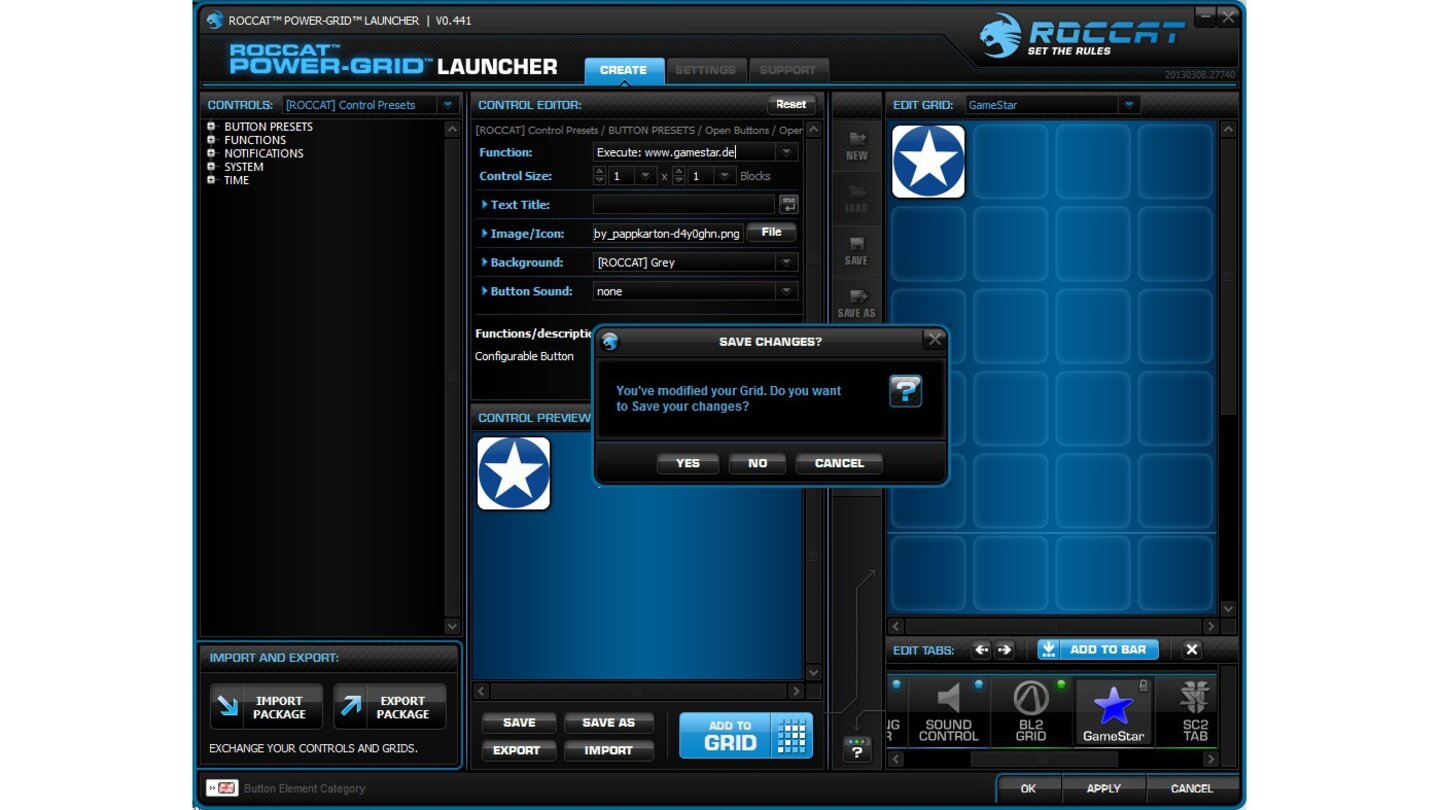
Task: Select the GameStar tab in the tab bar
Action: pyautogui.click(x=1113, y=712)
